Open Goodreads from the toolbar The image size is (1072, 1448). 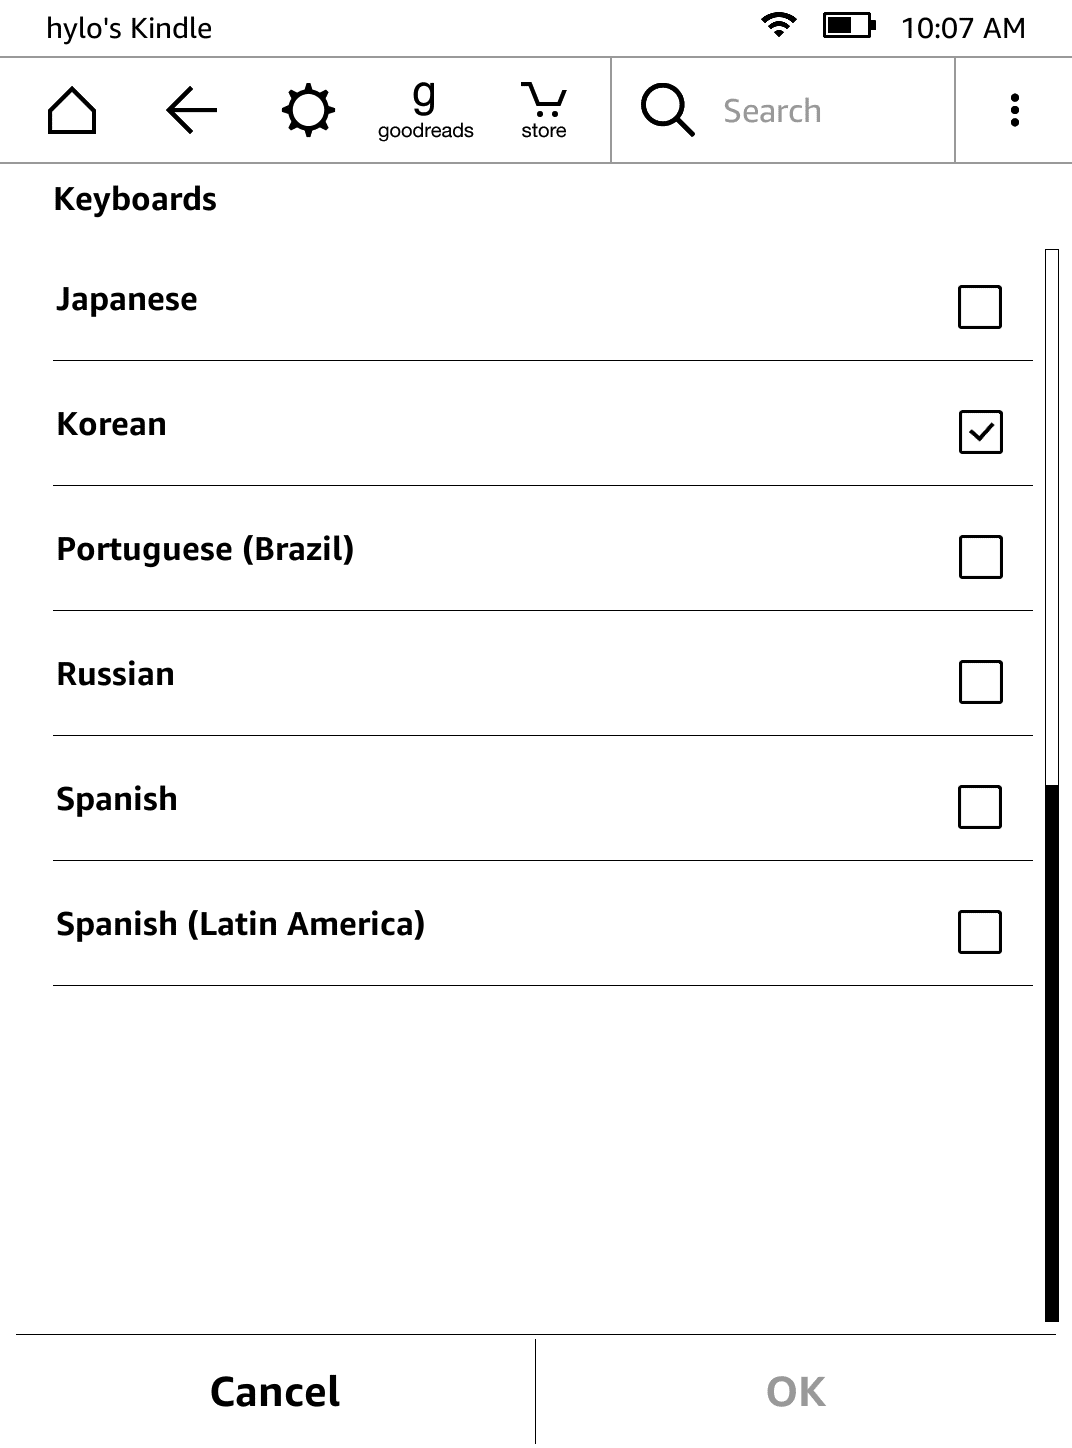coord(425,110)
